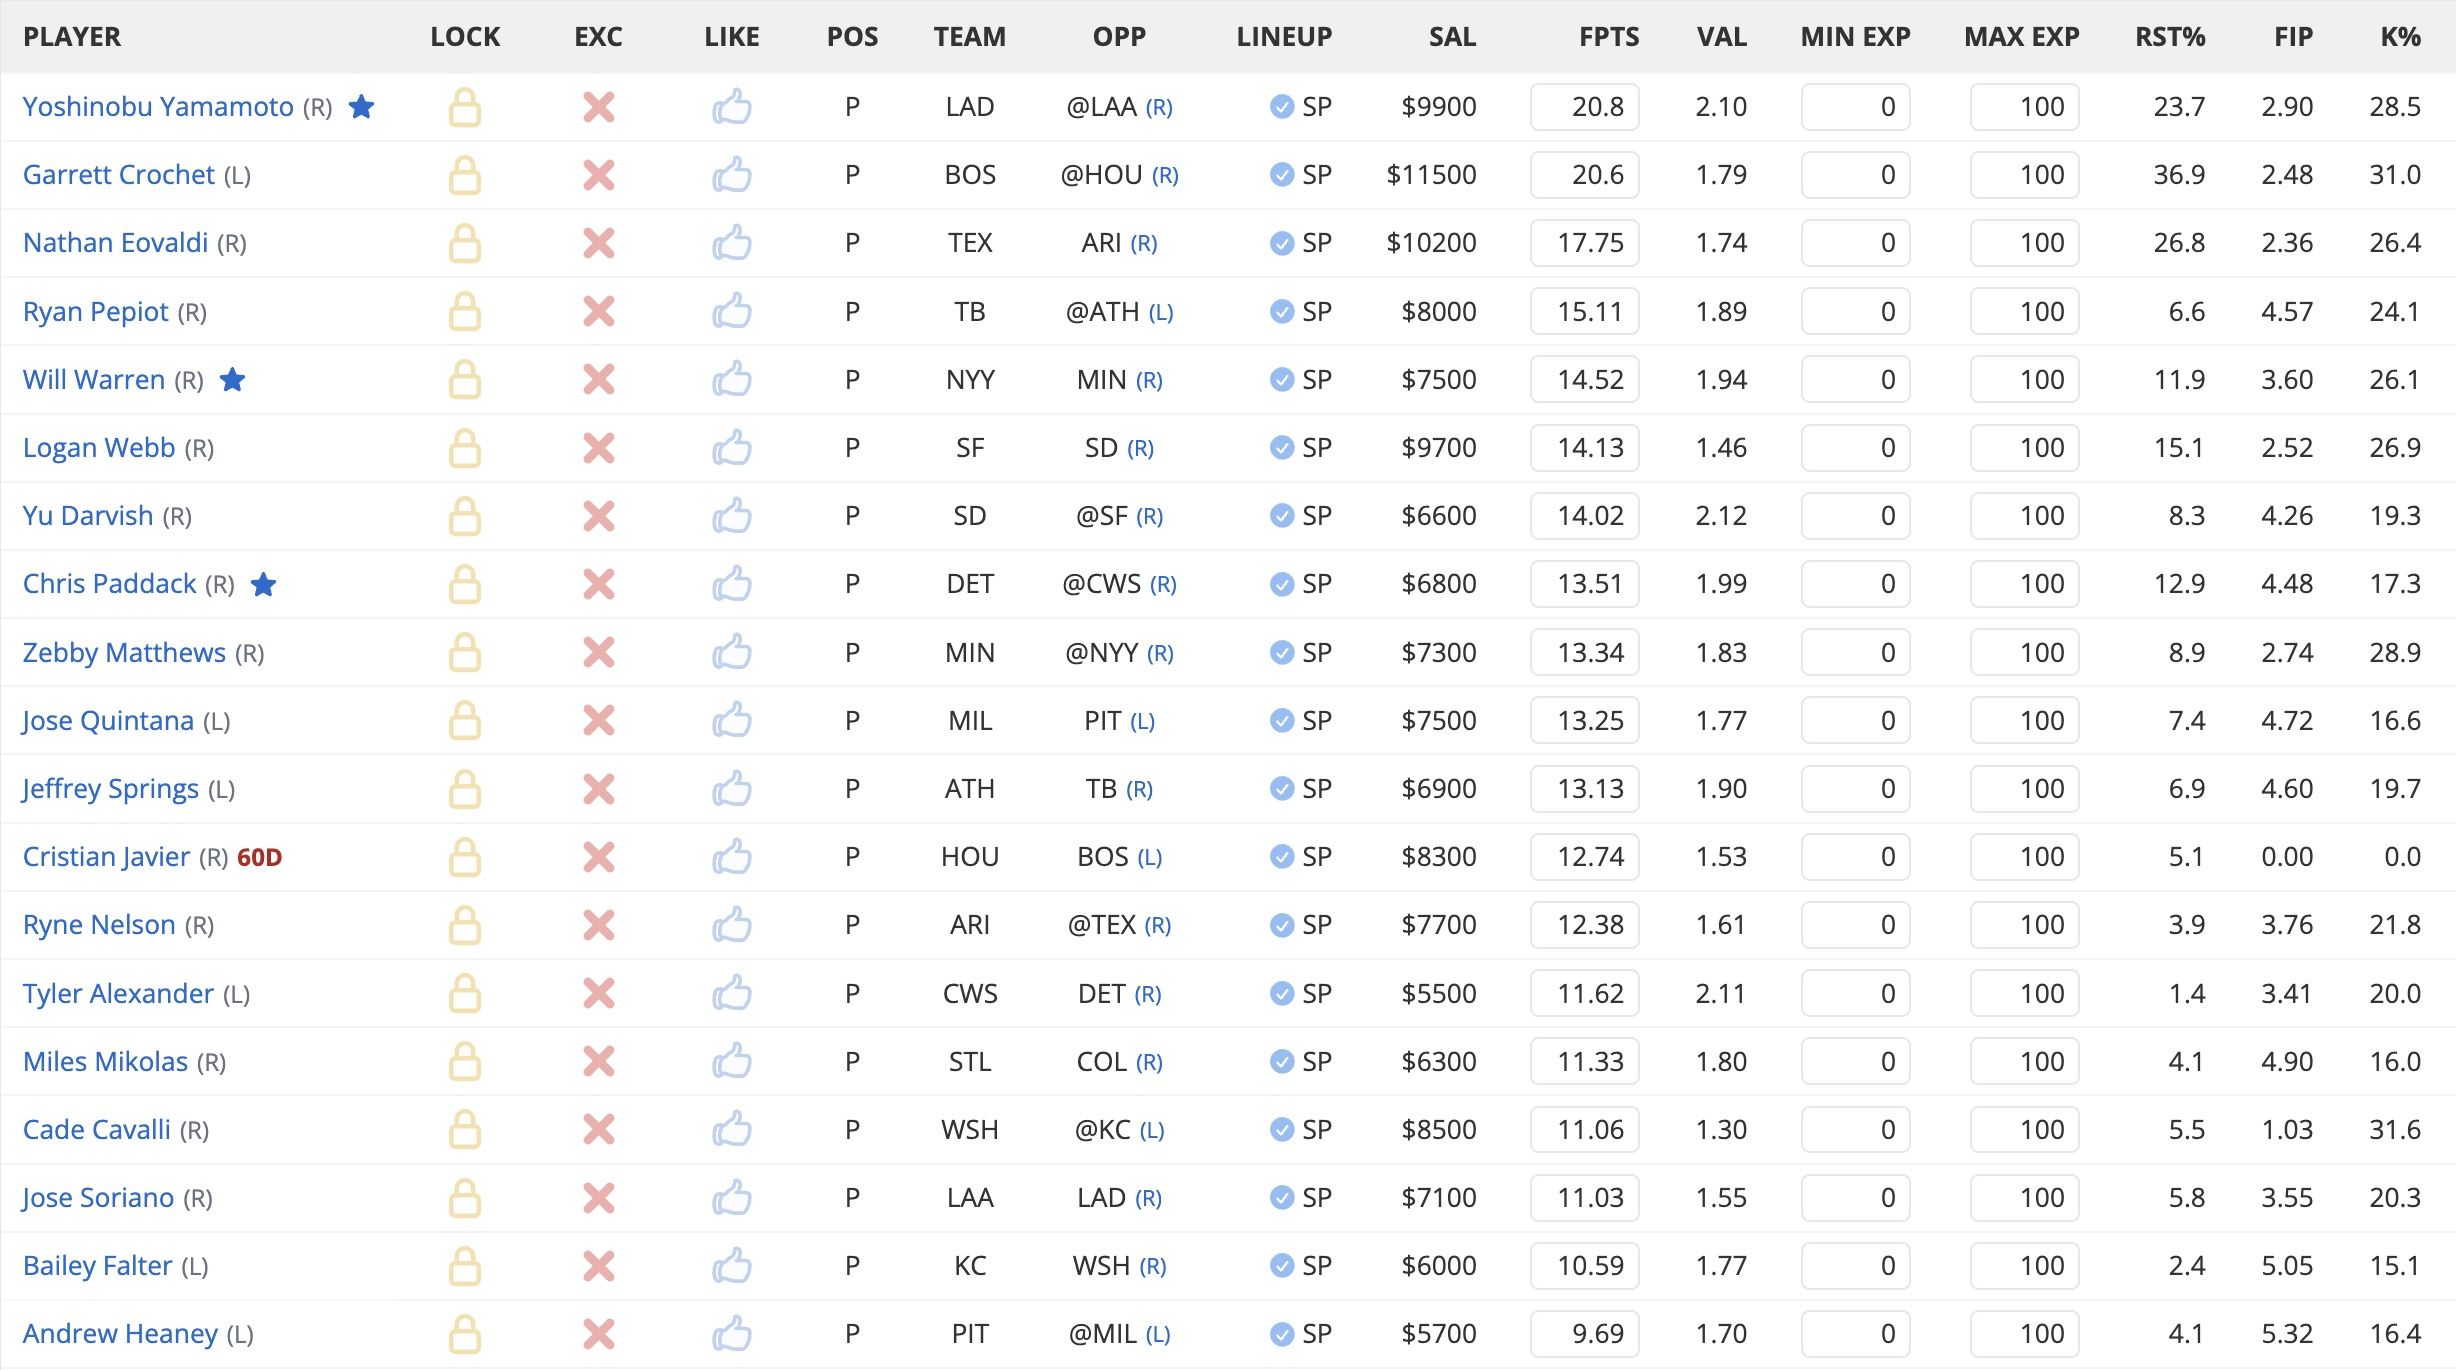Like Nathan Eovaldi with thumbs-up icon

point(732,243)
